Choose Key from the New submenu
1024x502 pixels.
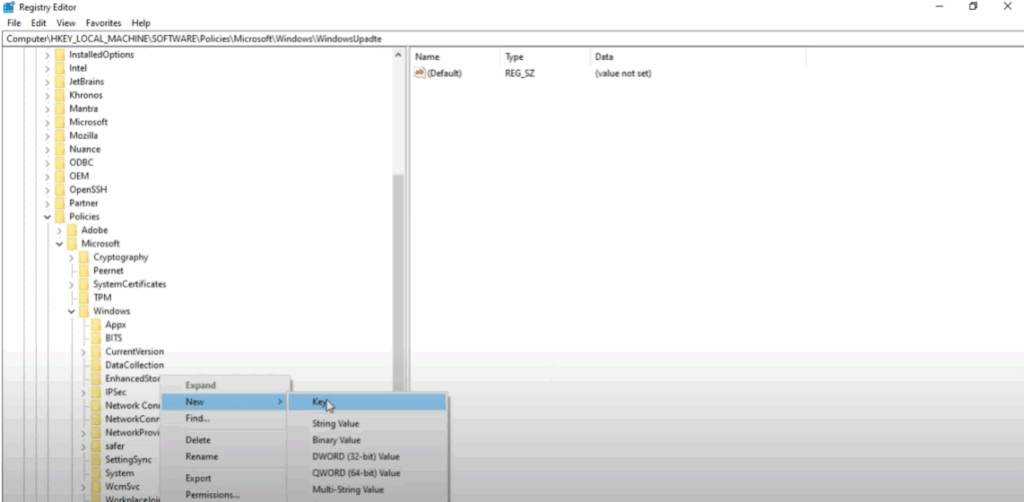[320, 402]
